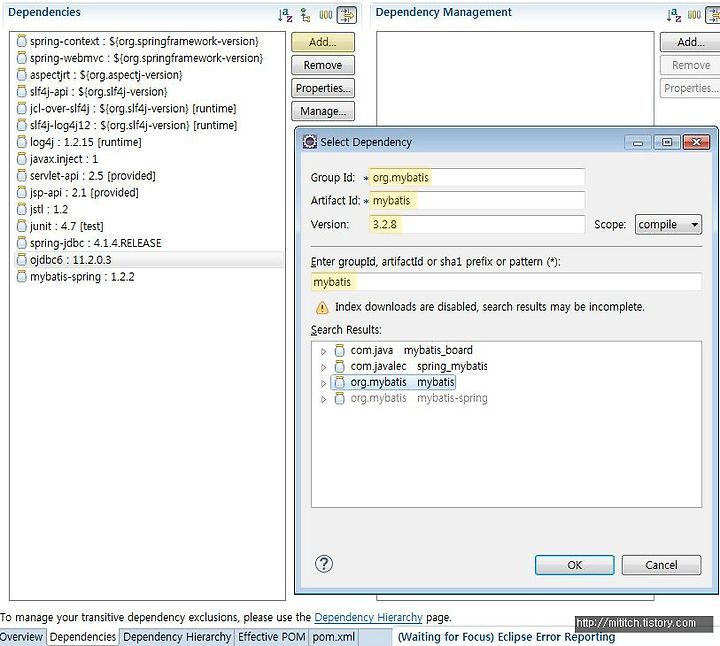Image resolution: width=720 pixels, height=646 pixels.
Task: Click Add button in Dependencies section
Action: pos(323,42)
